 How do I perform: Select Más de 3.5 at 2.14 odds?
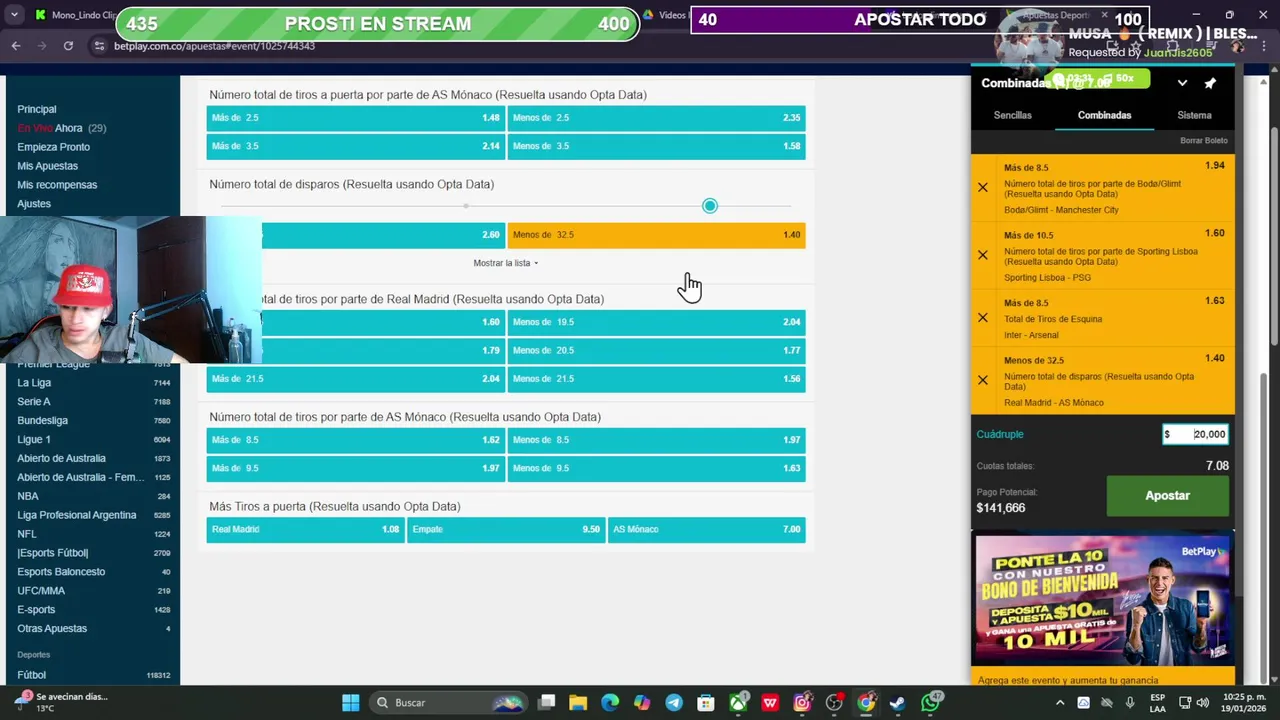(355, 146)
